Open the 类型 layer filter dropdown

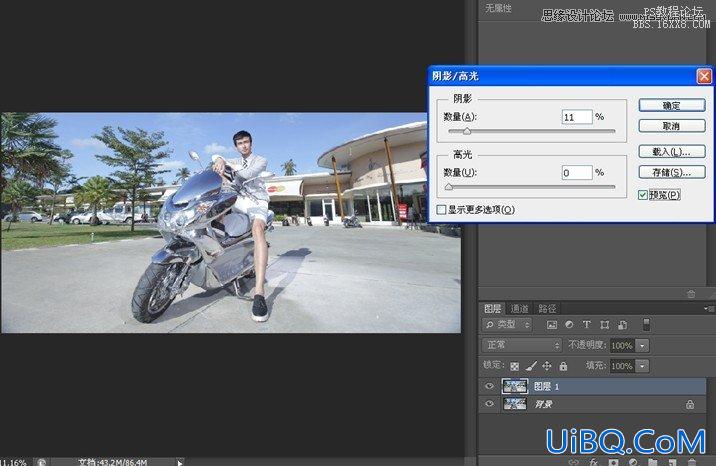click(507, 325)
